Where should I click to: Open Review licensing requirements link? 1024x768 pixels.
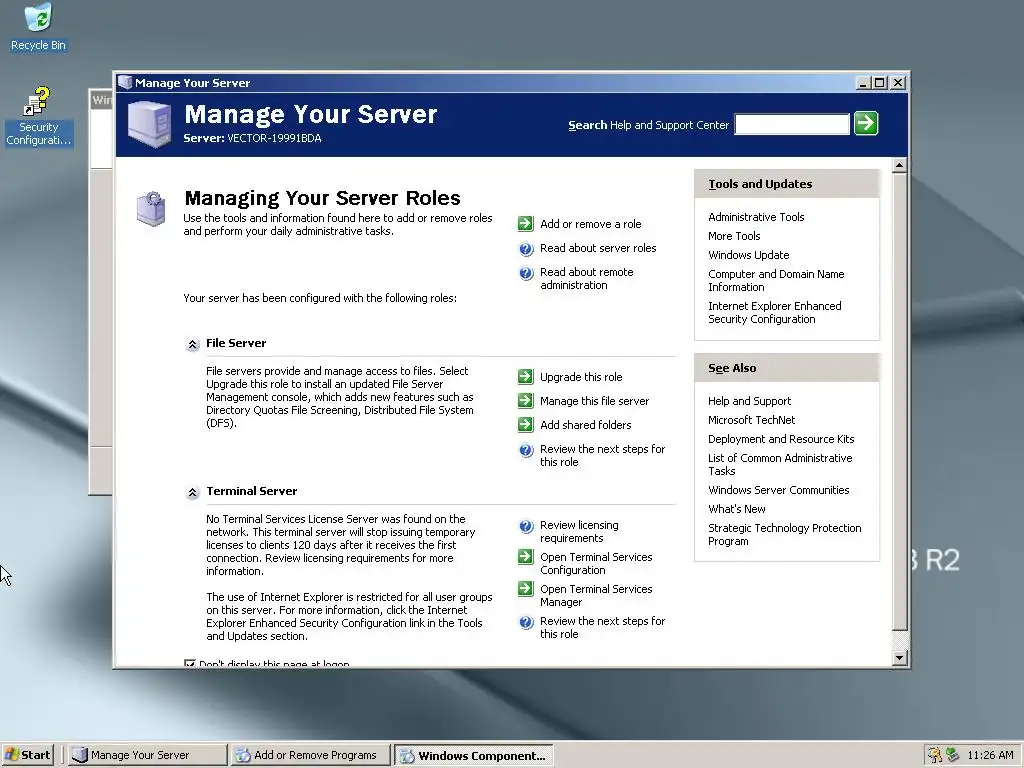[x=579, y=532]
